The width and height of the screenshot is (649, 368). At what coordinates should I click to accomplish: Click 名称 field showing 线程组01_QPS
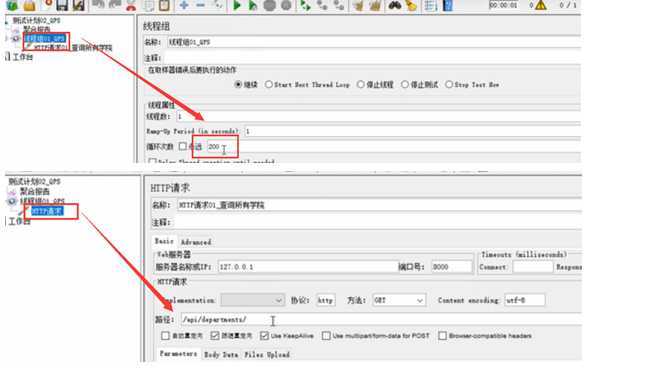pos(374,42)
